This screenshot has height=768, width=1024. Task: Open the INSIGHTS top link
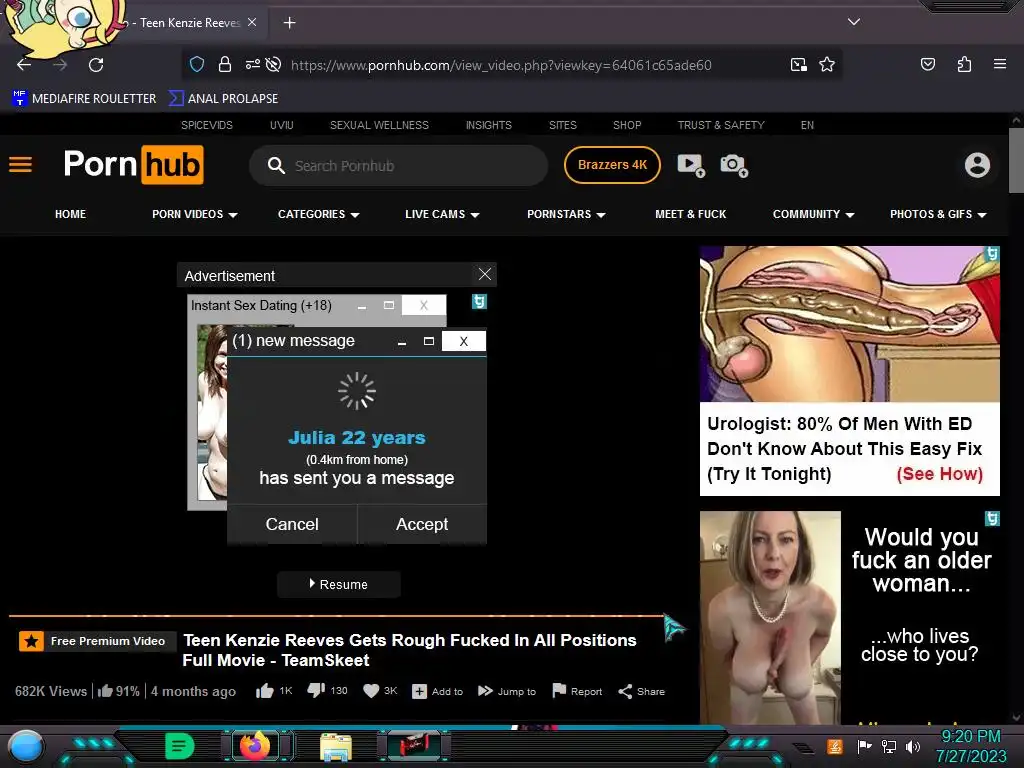(488, 125)
